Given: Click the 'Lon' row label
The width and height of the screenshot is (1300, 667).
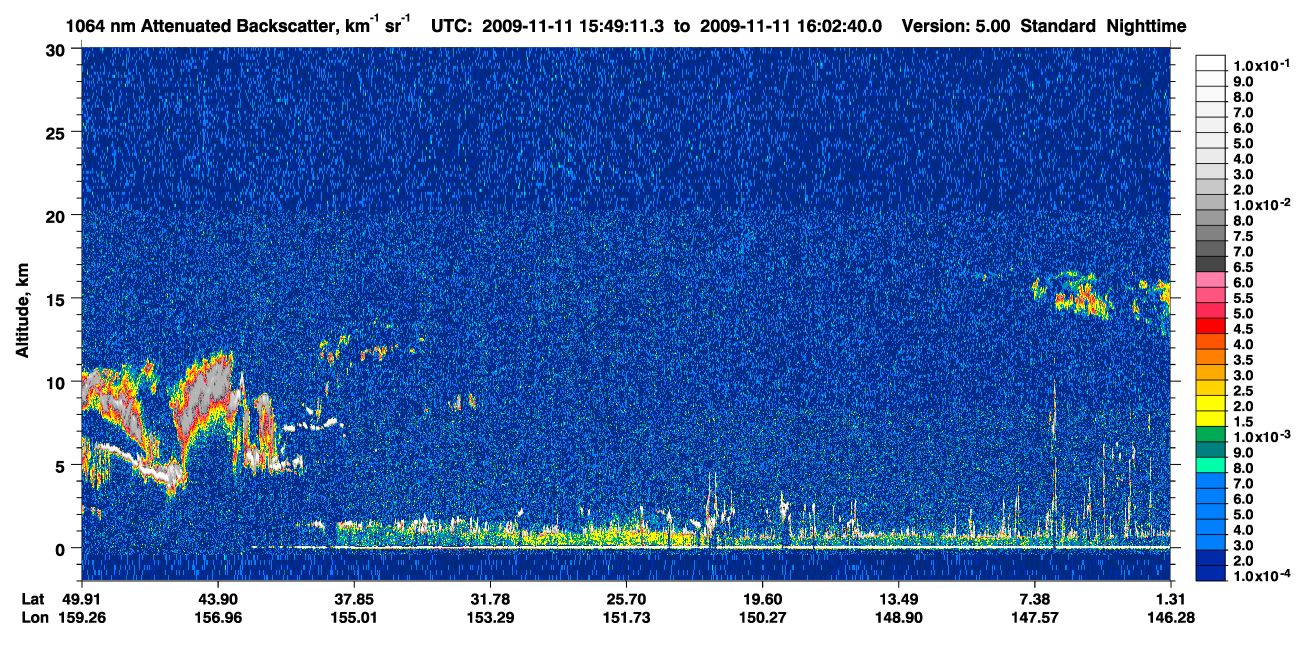Looking at the screenshot, I should [x=34, y=617].
